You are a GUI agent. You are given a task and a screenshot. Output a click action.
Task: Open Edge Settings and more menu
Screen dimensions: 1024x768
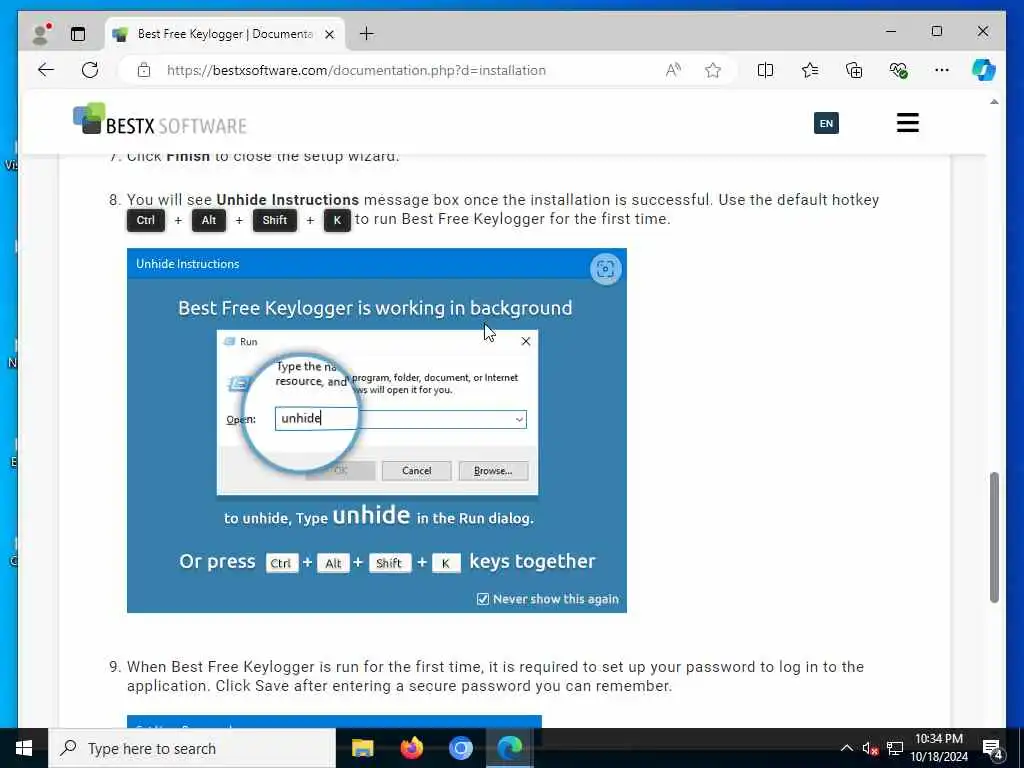point(942,70)
